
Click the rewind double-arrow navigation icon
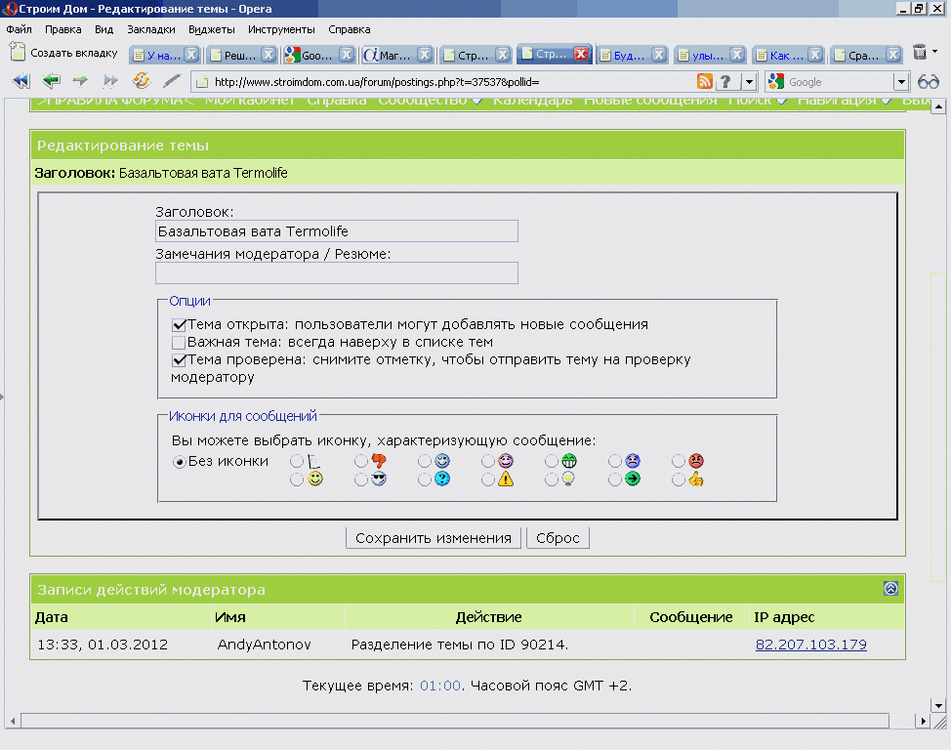click(x=21, y=81)
